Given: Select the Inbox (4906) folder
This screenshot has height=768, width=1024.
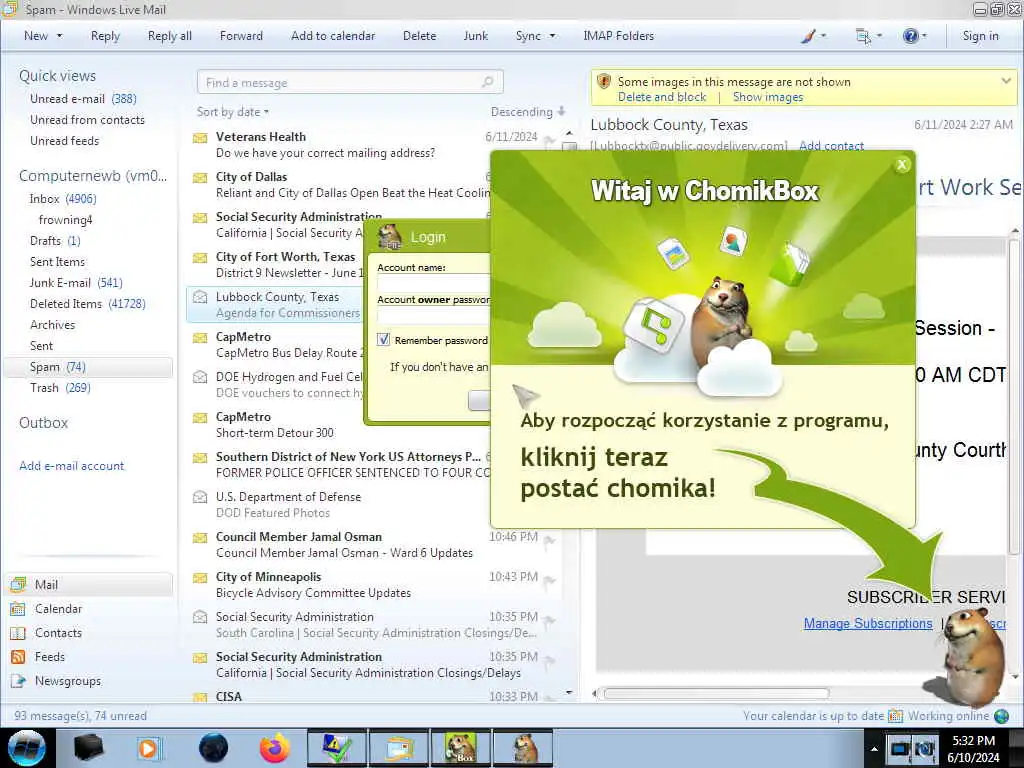Looking at the screenshot, I should pos(63,199).
